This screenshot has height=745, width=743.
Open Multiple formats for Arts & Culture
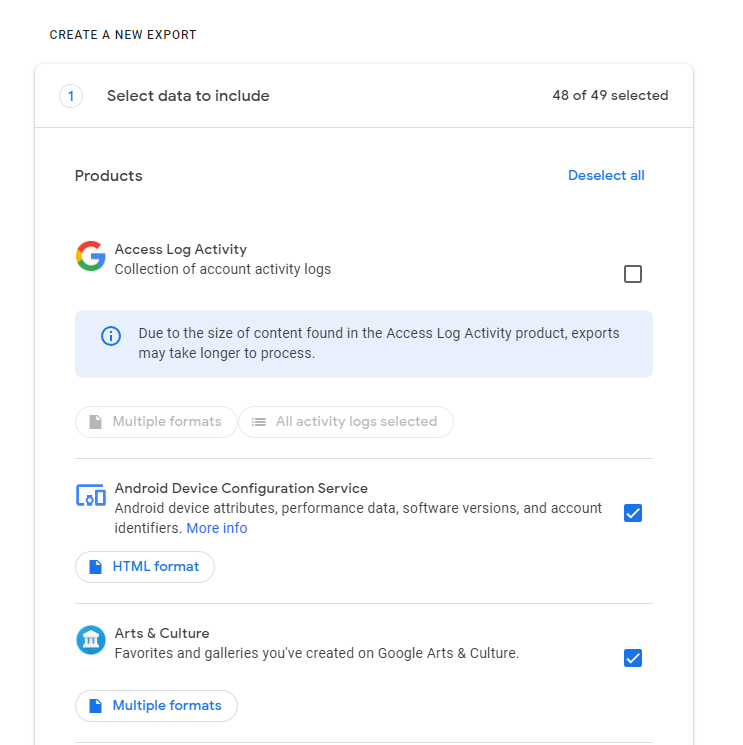(x=157, y=706)
